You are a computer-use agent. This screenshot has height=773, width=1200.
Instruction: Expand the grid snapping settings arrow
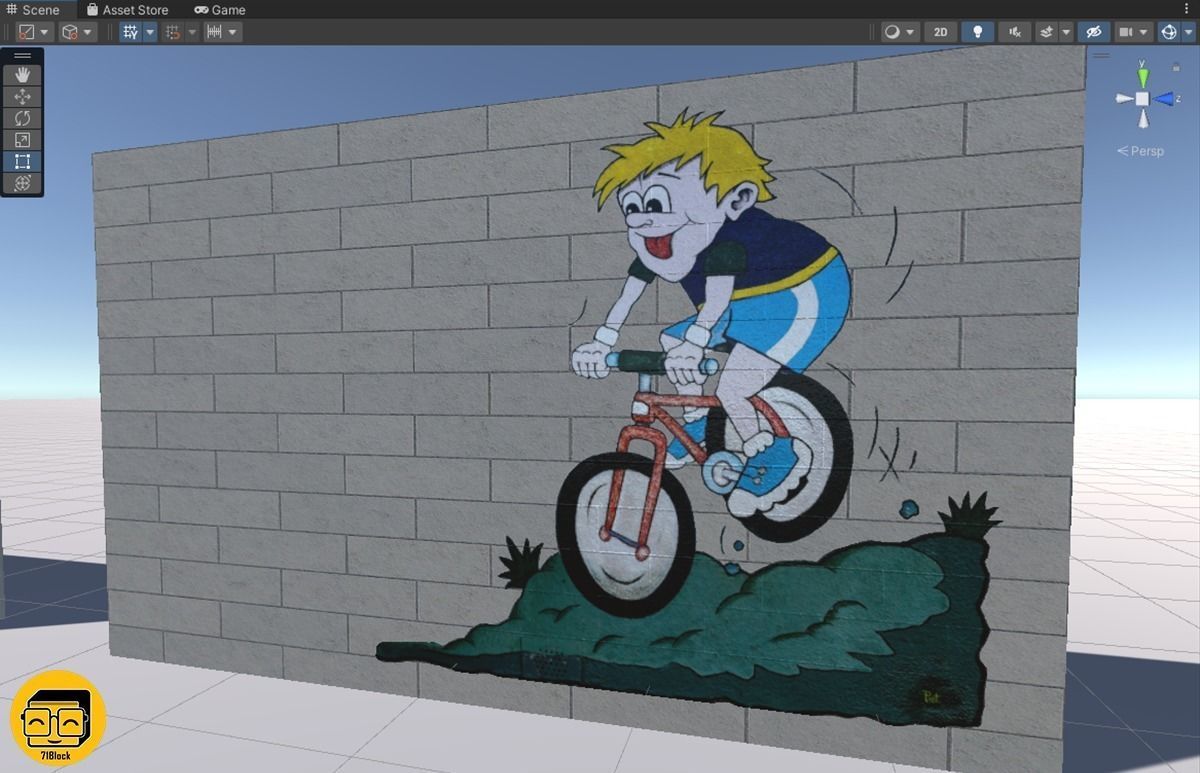193,32
